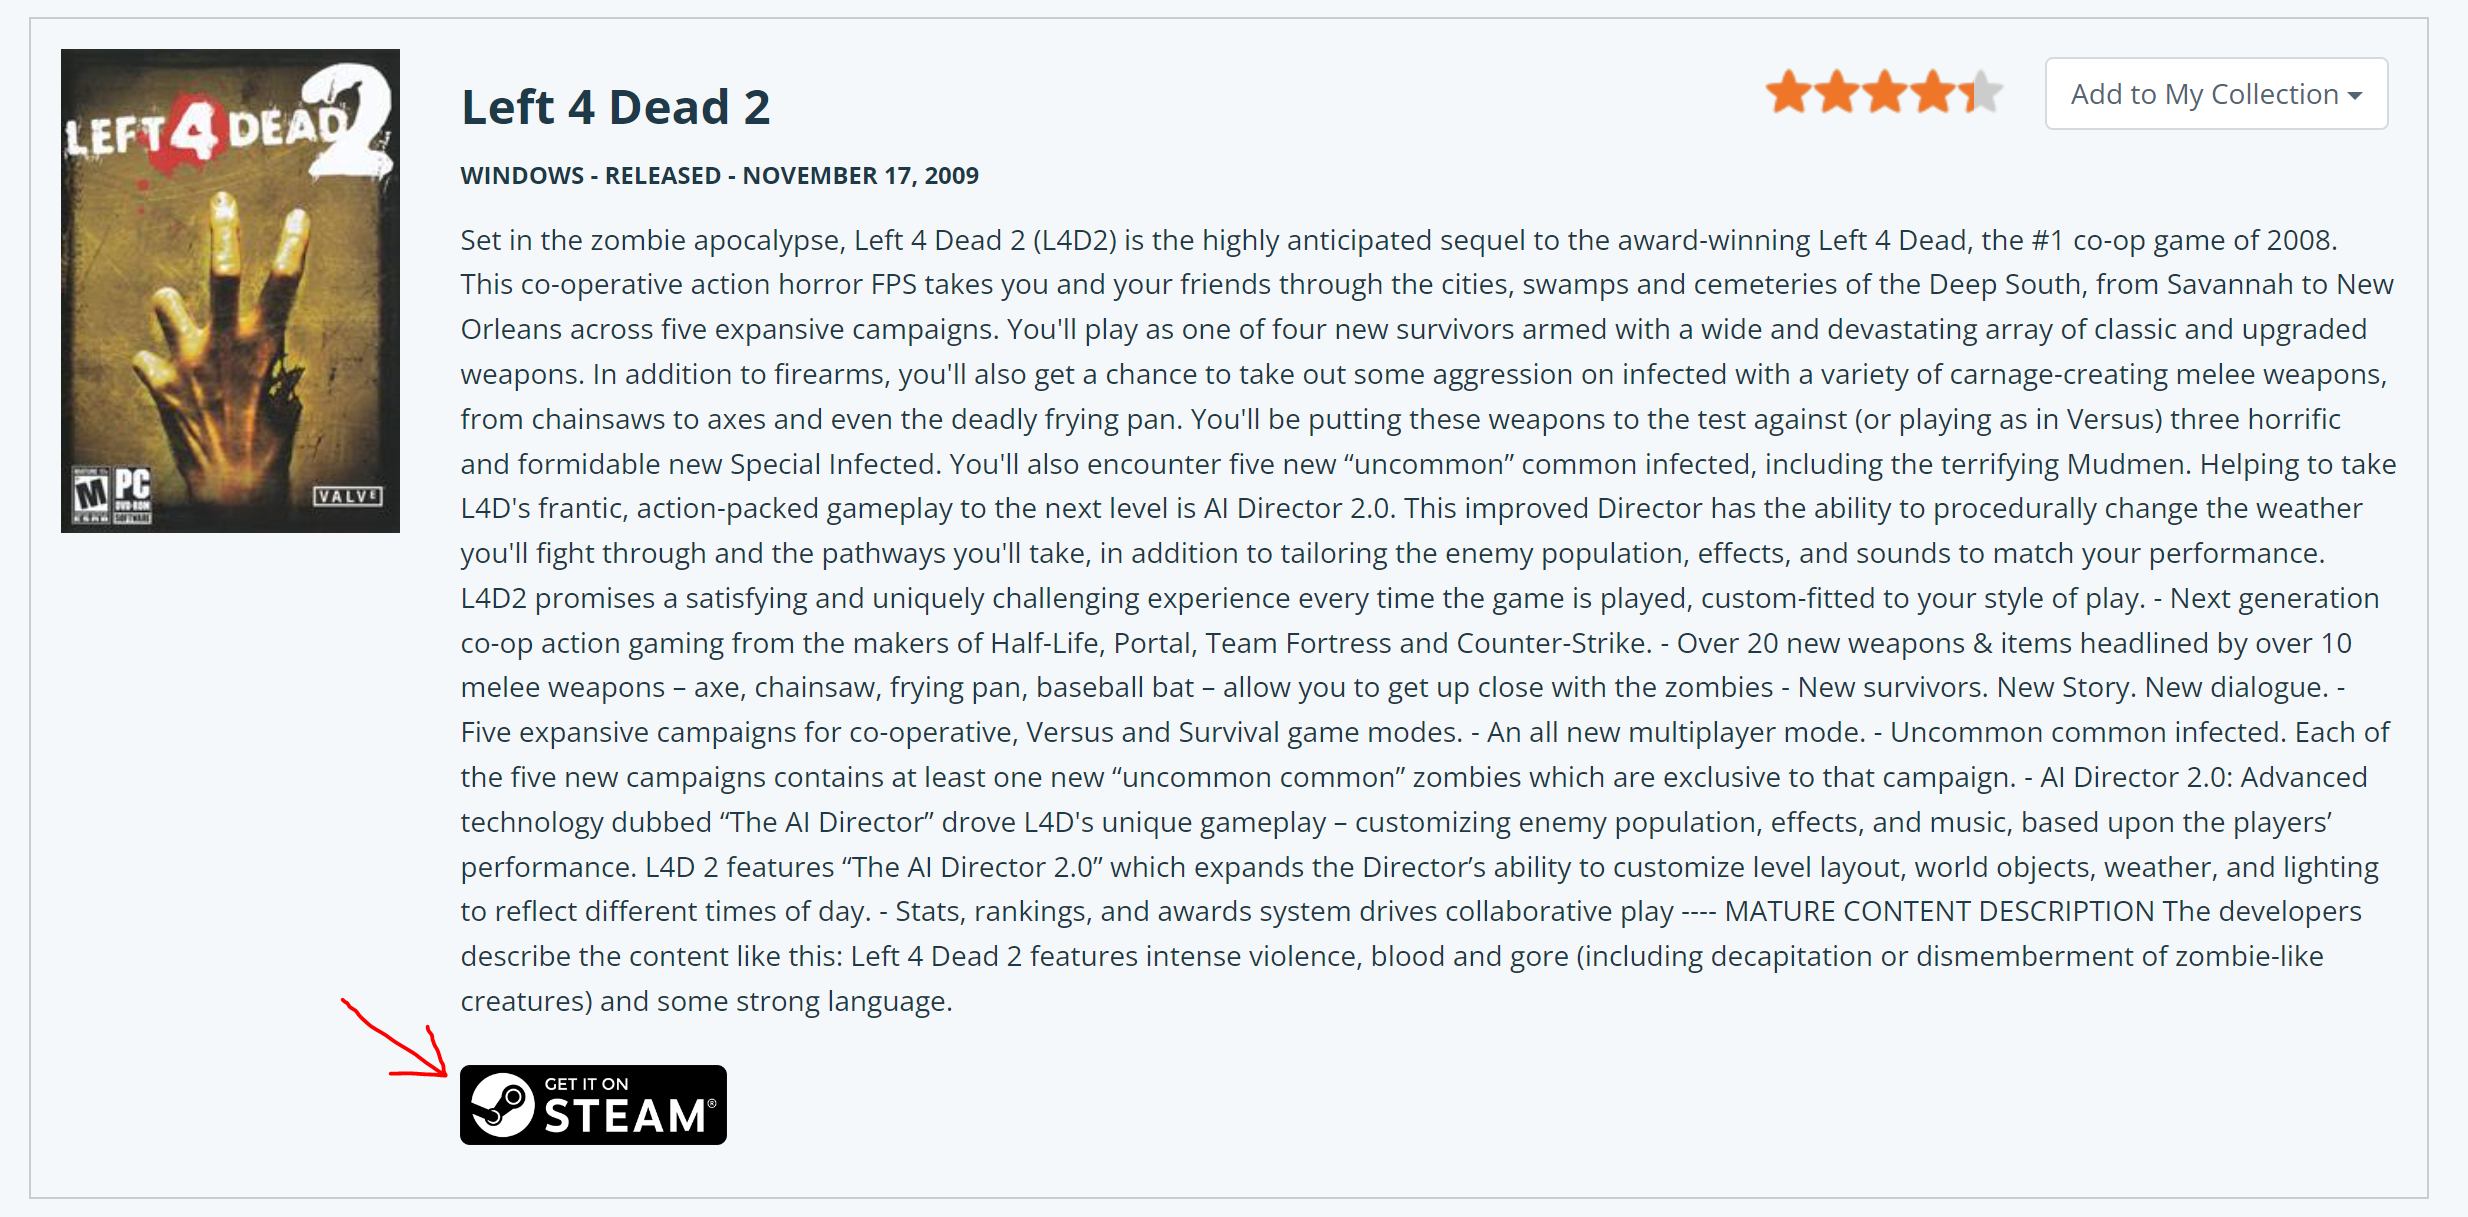Open the Get it on Steam badge
Viewport: 2468px width, 1217px height.
click(x=593, y=1105)
